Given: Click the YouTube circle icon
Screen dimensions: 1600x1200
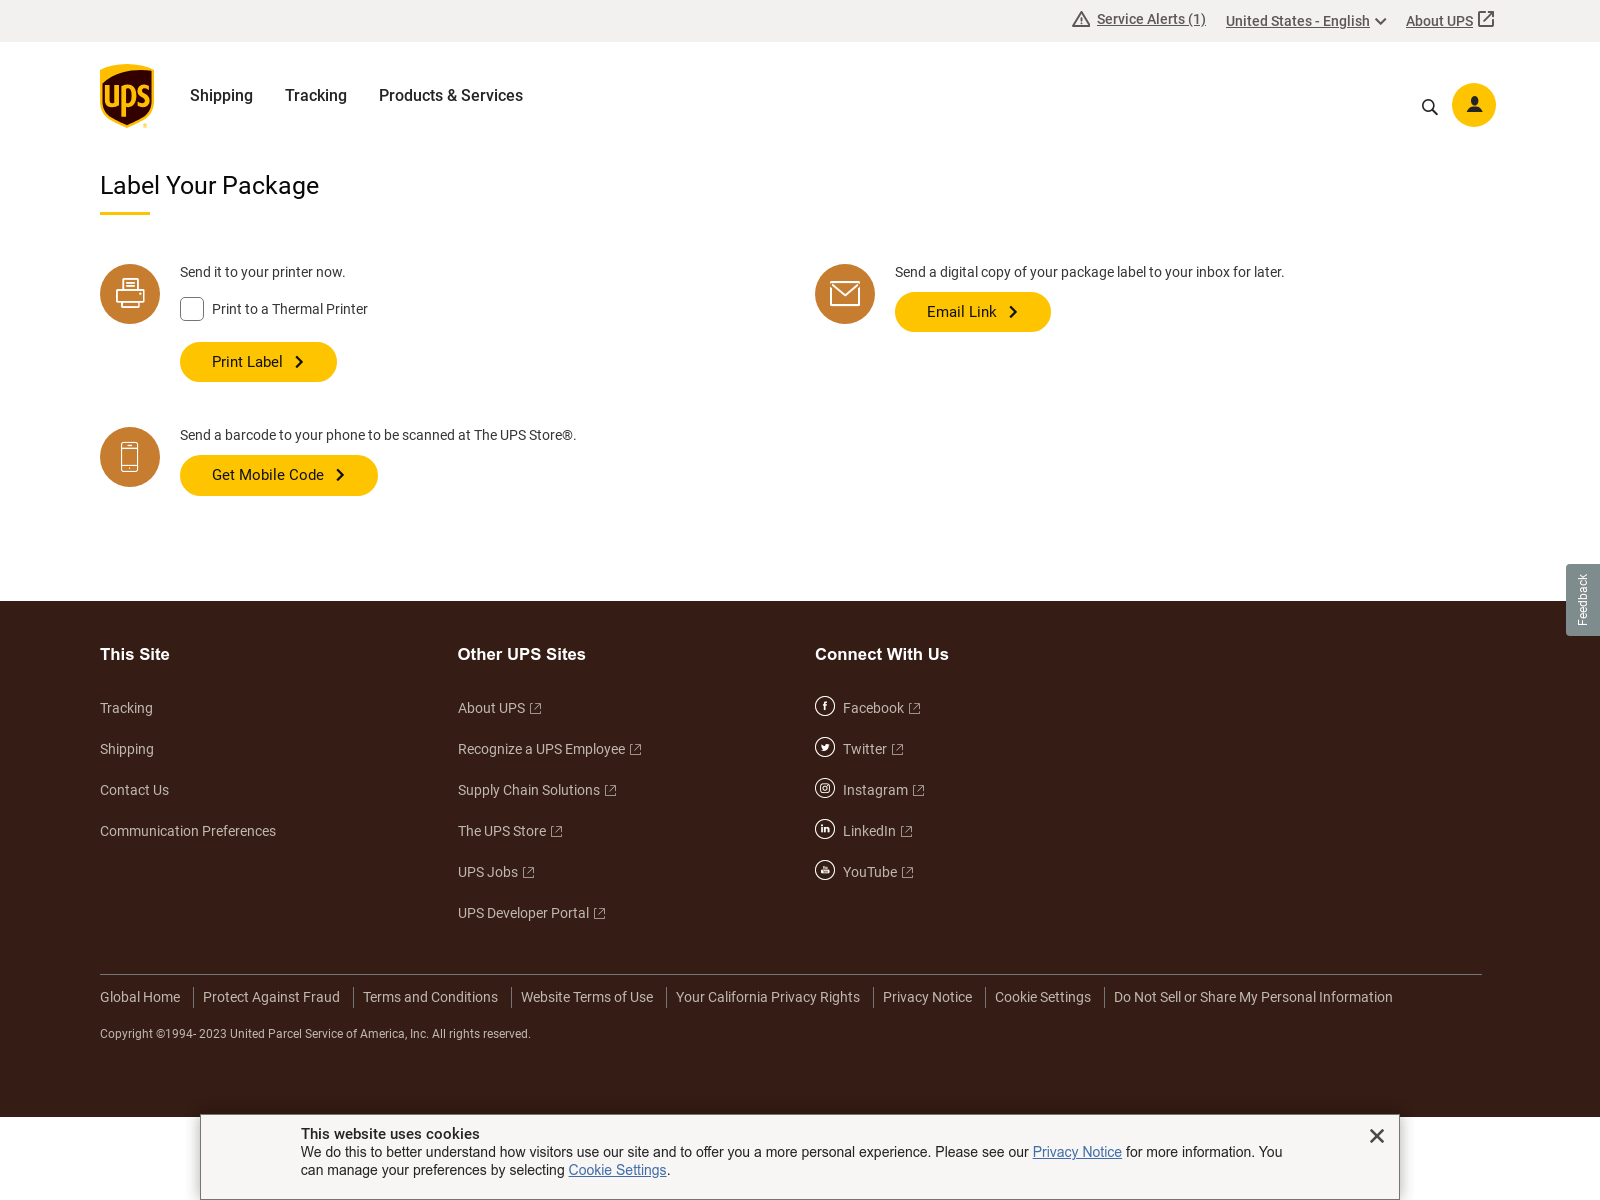Looking at the screenshot, I should (x=825, y=870).
